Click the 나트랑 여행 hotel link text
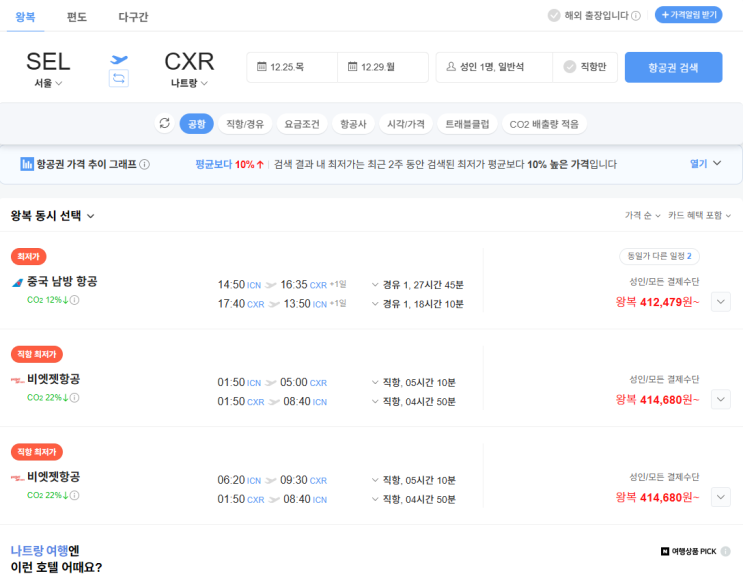 (x=39, y=550)
